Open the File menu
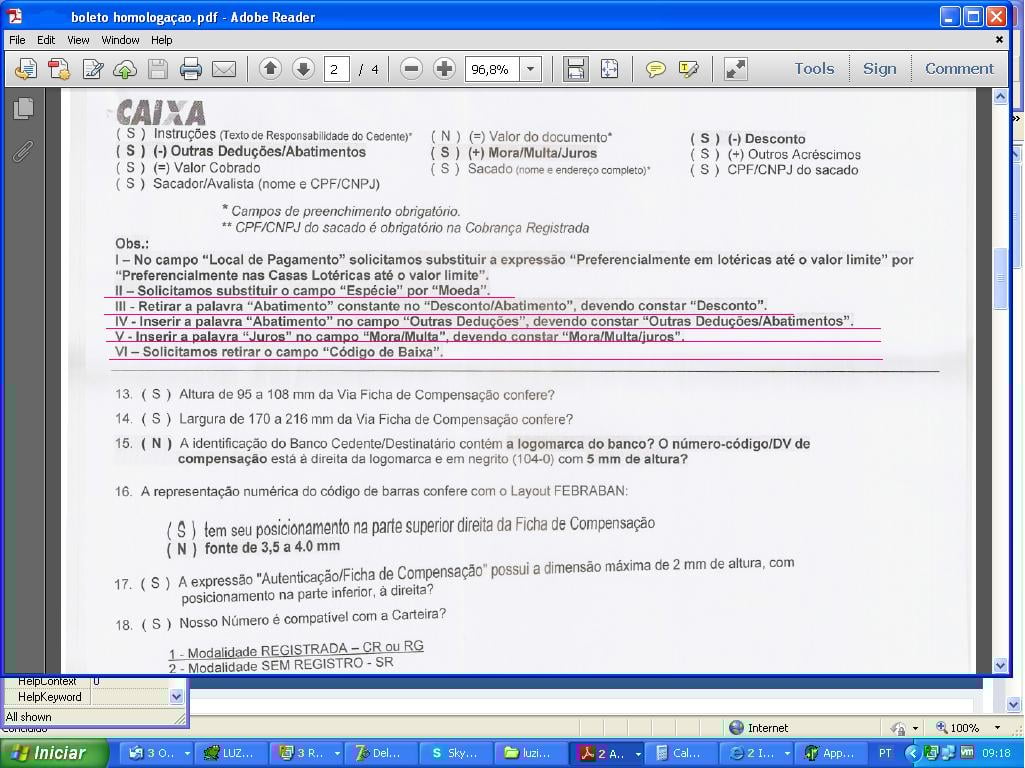The image size is (1025, 768). click(x=17, y=40)
